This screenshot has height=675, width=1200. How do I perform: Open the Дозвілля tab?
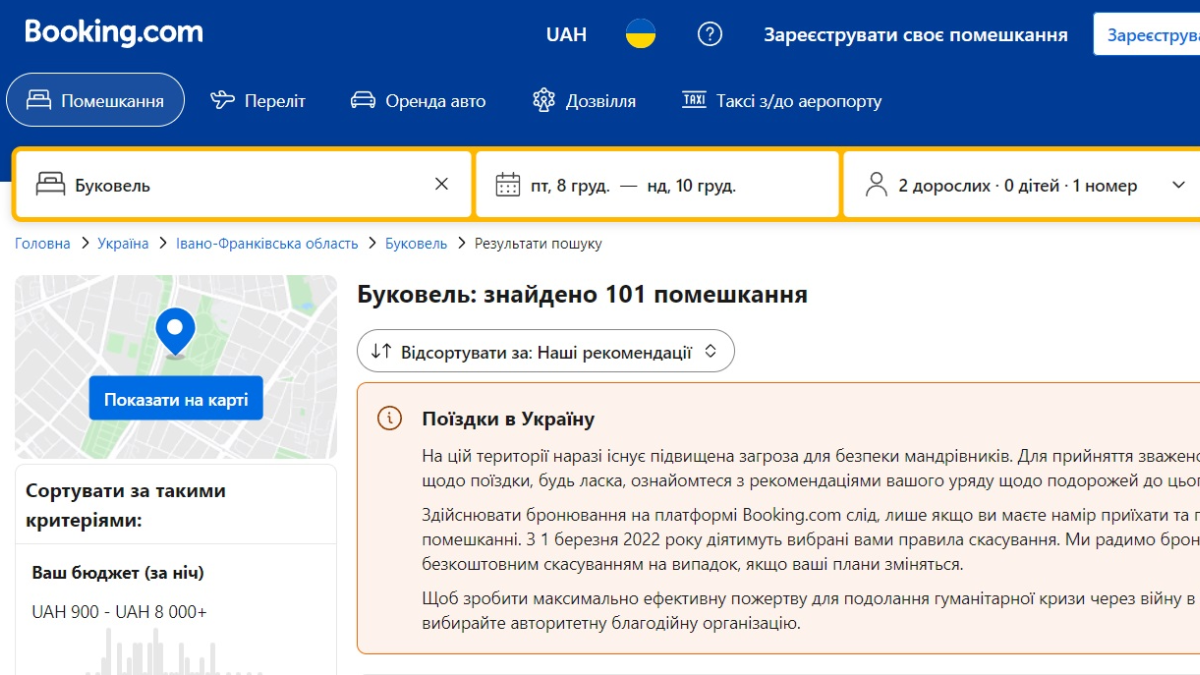click(x=584, y=101)
